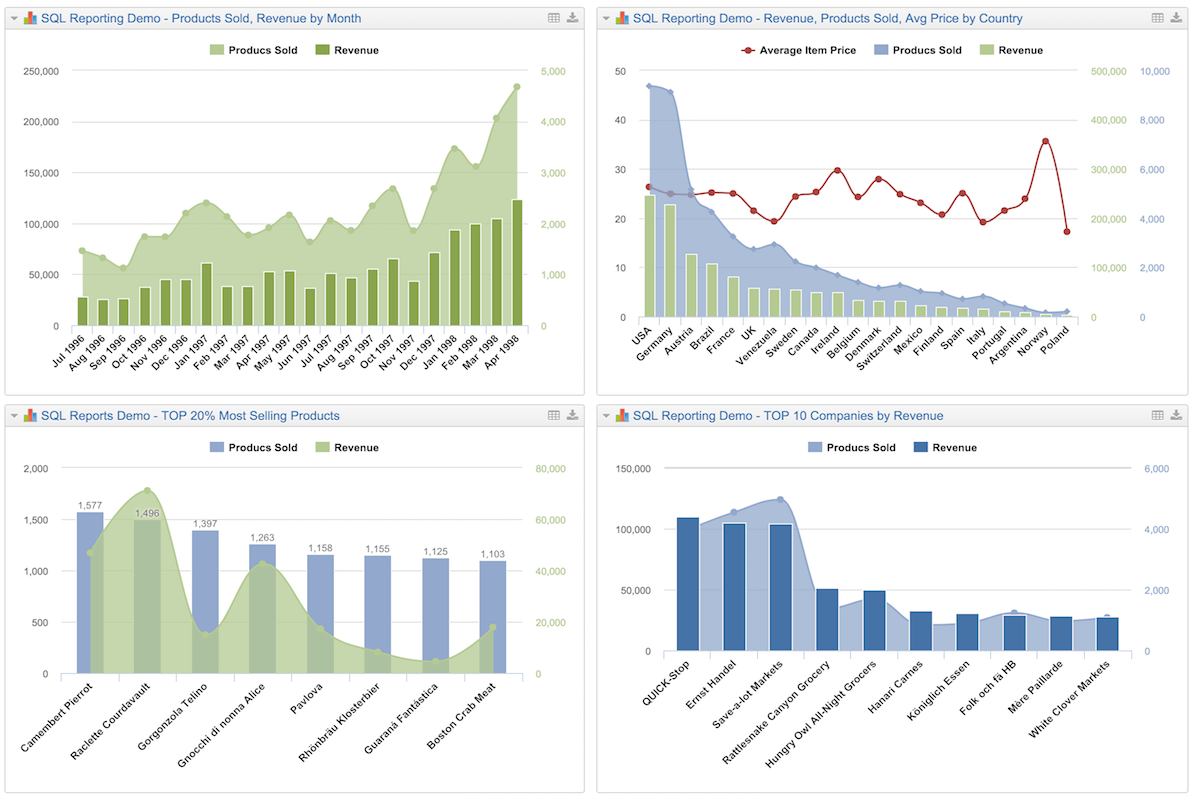The width and height of the screenshot is (1200, 800).
Task: Click chart icon of Most Selling Products panel
Action: pos(30,415)
